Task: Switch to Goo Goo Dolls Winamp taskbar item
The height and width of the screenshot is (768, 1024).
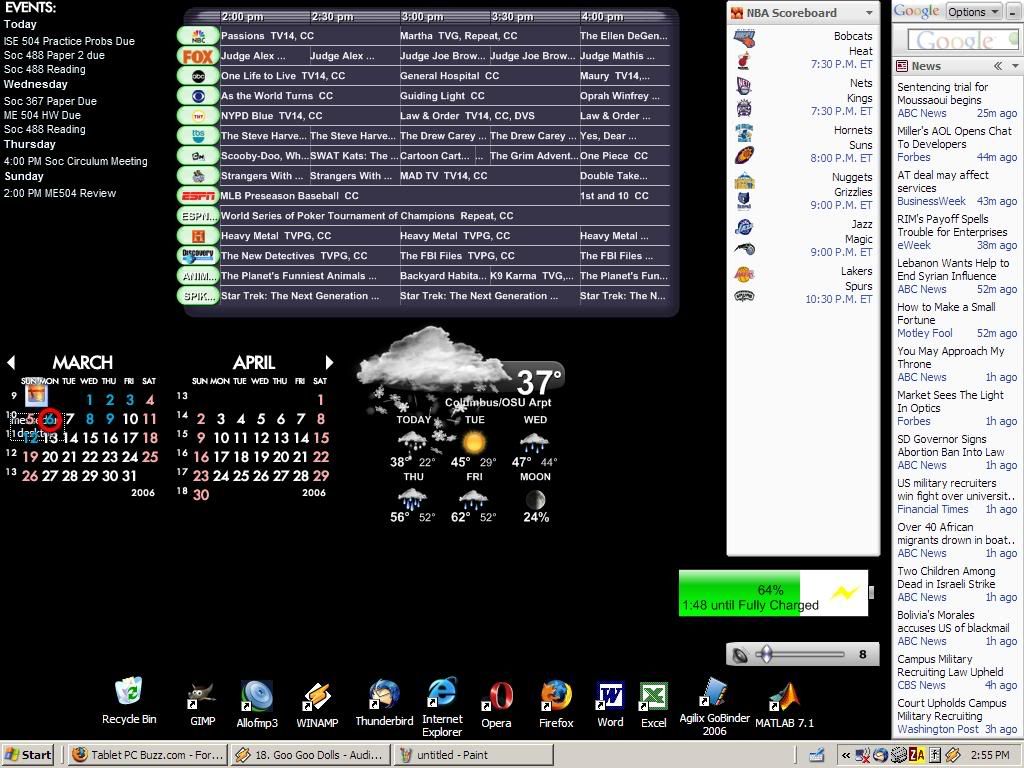Action: 310,756
